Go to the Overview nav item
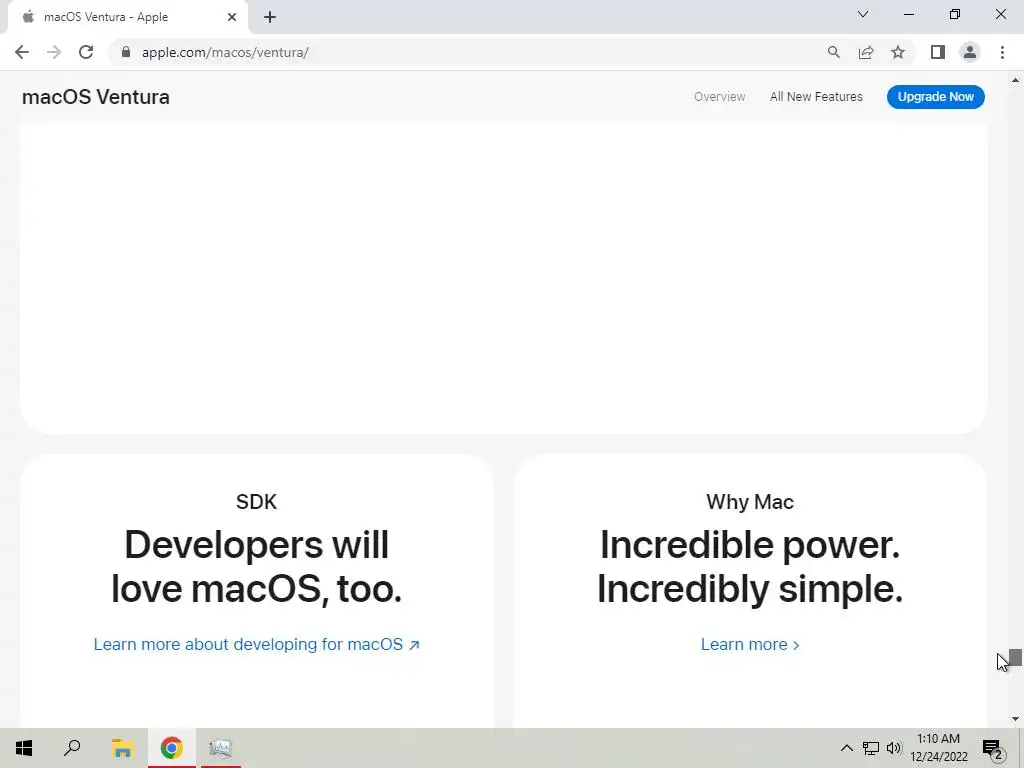Image resolution: width=1024 pixels, height=768 pixels. point(719,97)
